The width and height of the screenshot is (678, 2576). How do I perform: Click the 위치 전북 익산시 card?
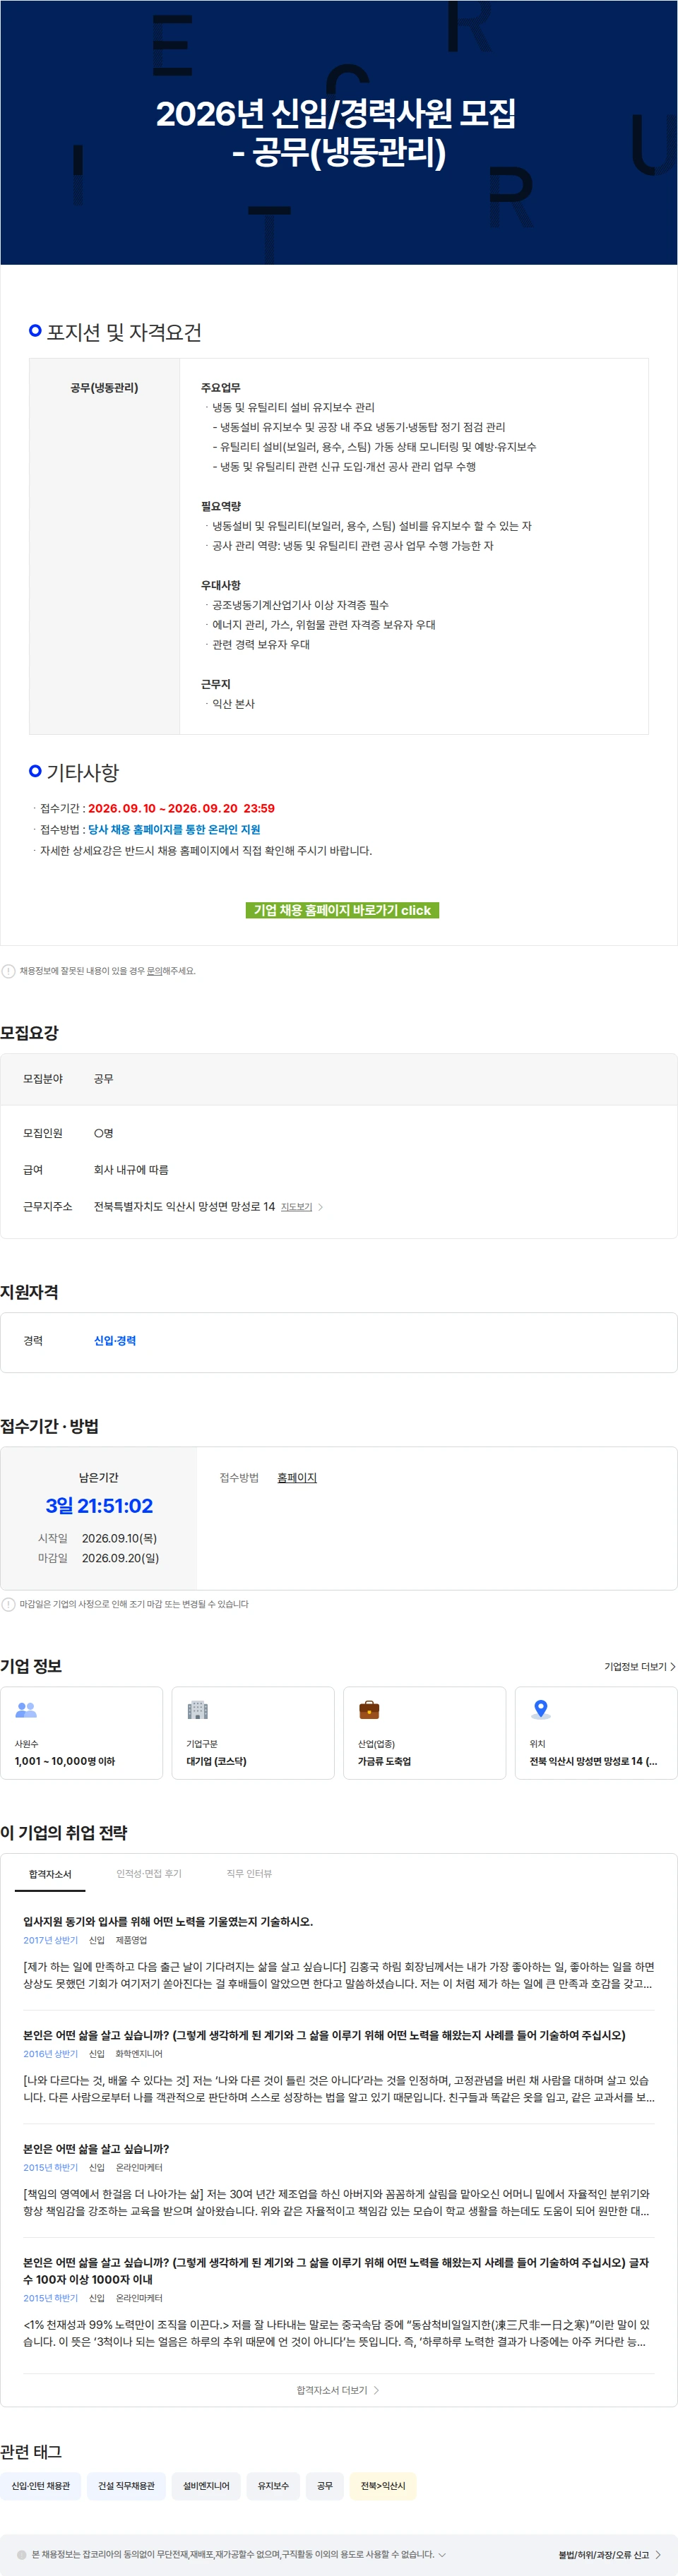596,1733
